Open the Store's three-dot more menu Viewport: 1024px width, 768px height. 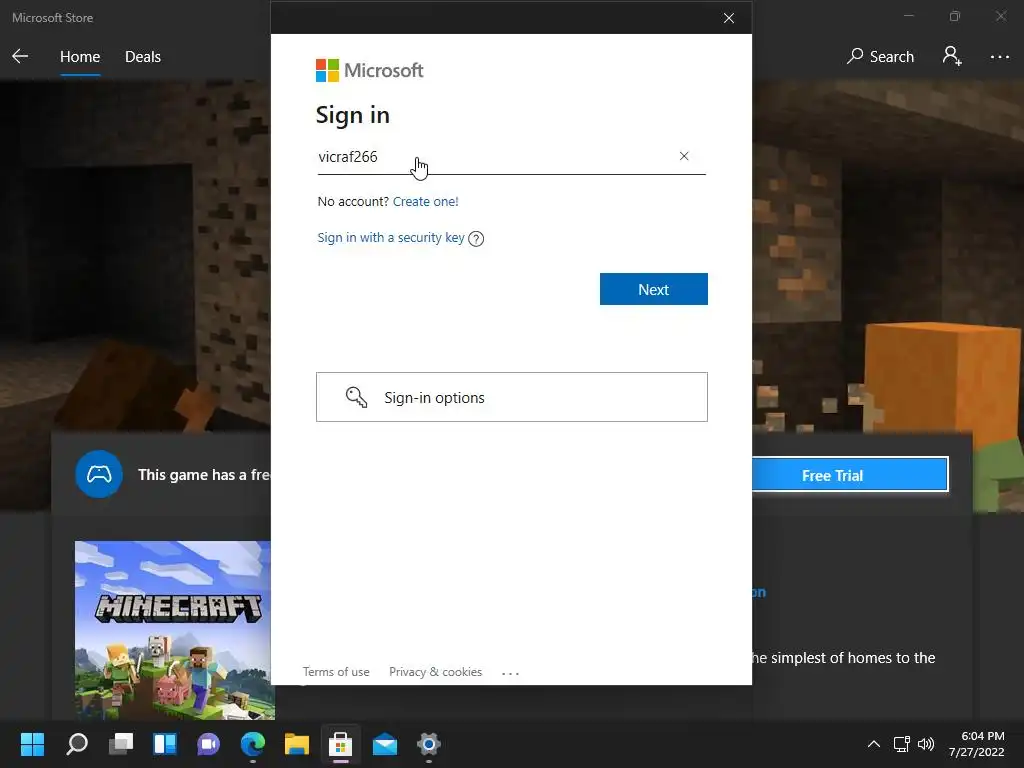coord(999,57)
